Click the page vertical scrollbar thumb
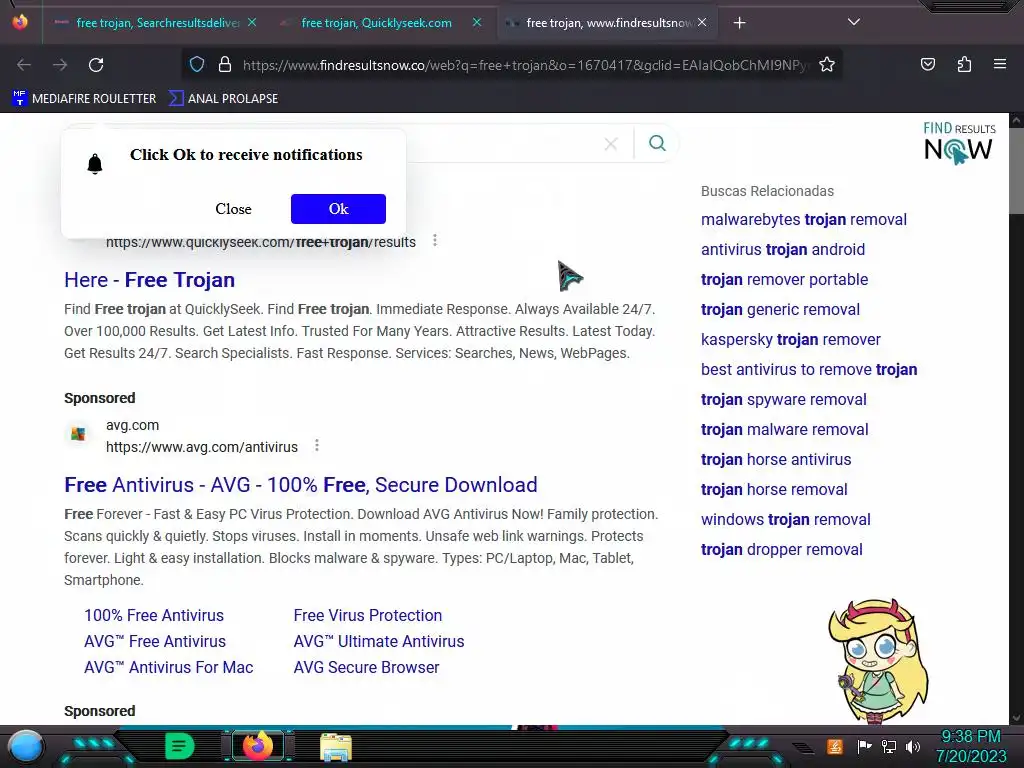Screen dimensions: 1024x768 (x=1016, y=170)
